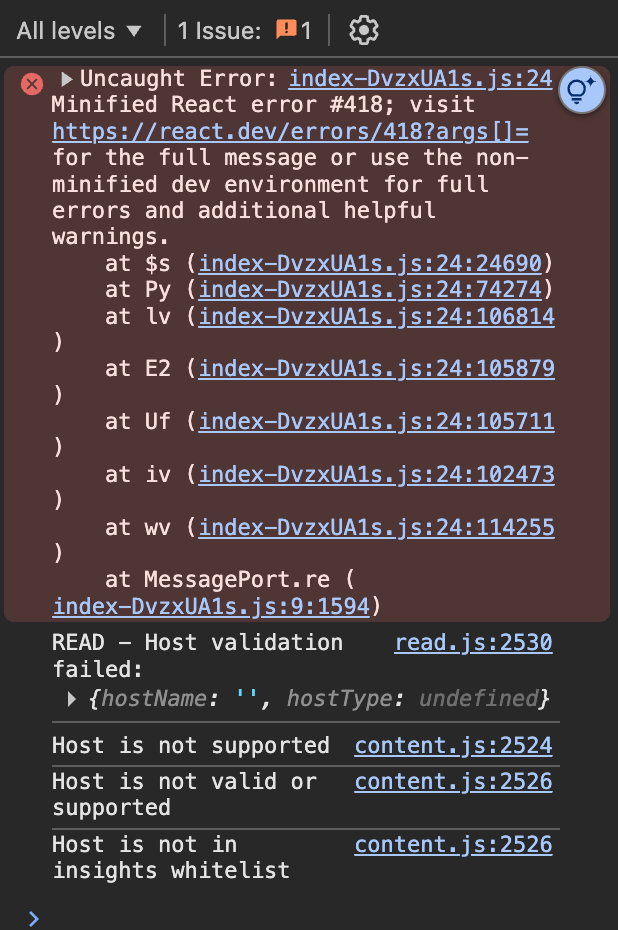Image resolution: width=618 pixels, height=930 pixels.
Task: Open the All levels log filter dropdown
Action: 79,30
